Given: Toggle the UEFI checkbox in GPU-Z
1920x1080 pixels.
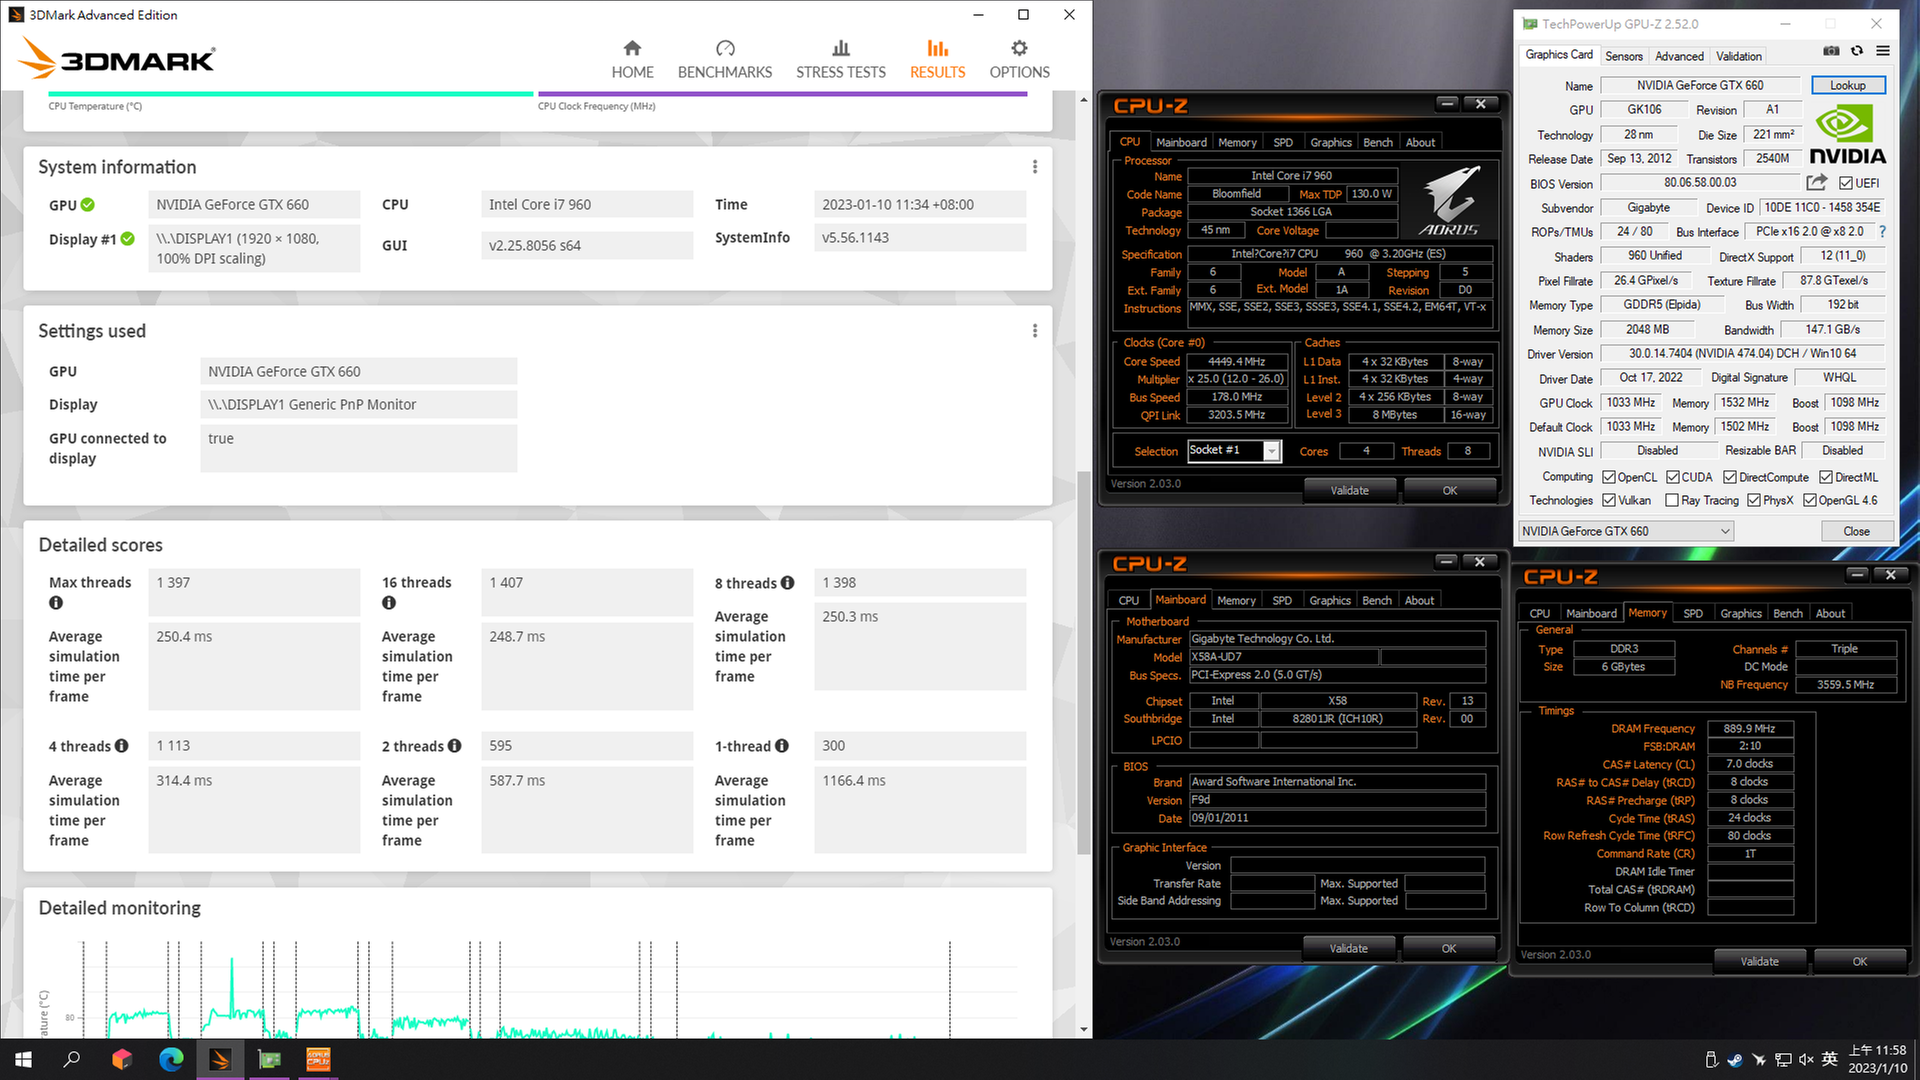Looking at the screenshot, I should coord(1846,184).
